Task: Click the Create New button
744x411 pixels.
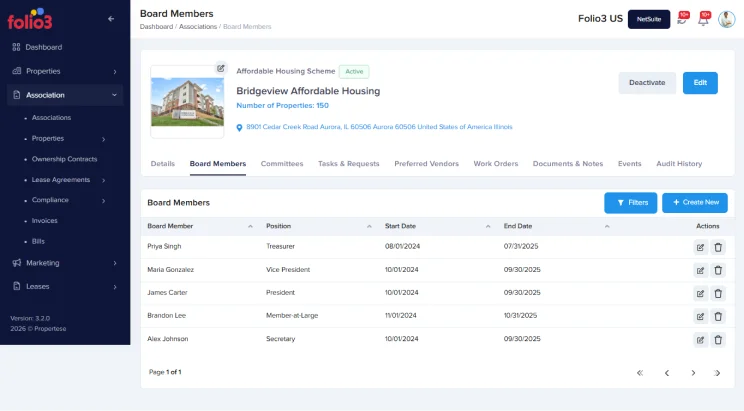Action: [695, 202]
